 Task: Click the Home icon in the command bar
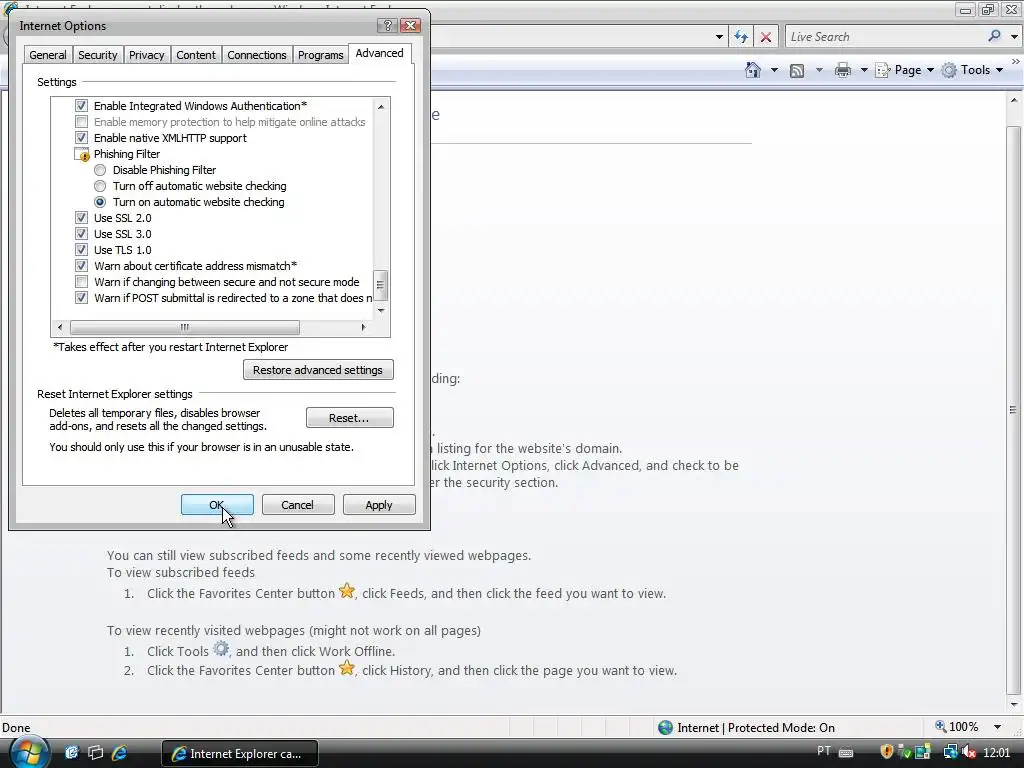pos(753,70)
